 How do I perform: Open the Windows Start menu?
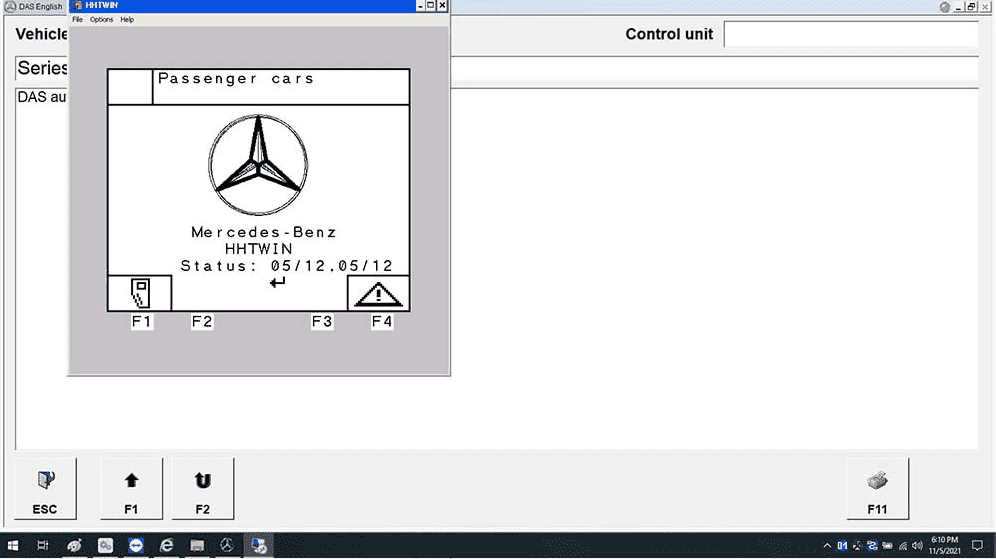click(x=13, y=546)
